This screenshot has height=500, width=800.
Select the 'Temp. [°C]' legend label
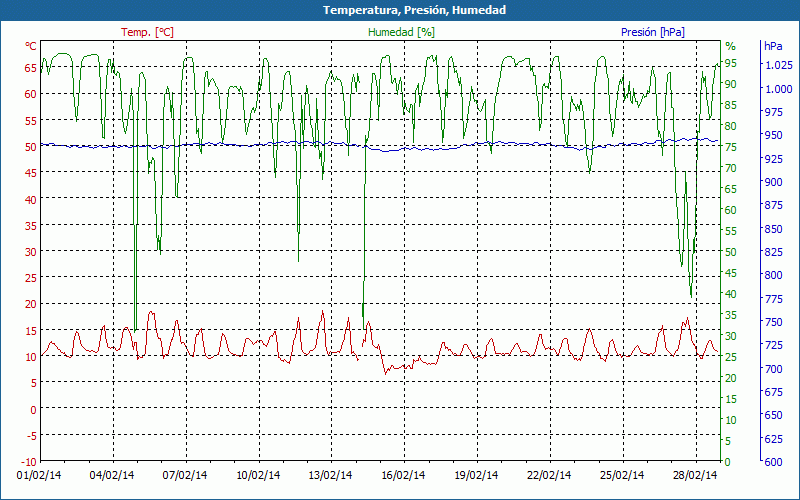147,32
